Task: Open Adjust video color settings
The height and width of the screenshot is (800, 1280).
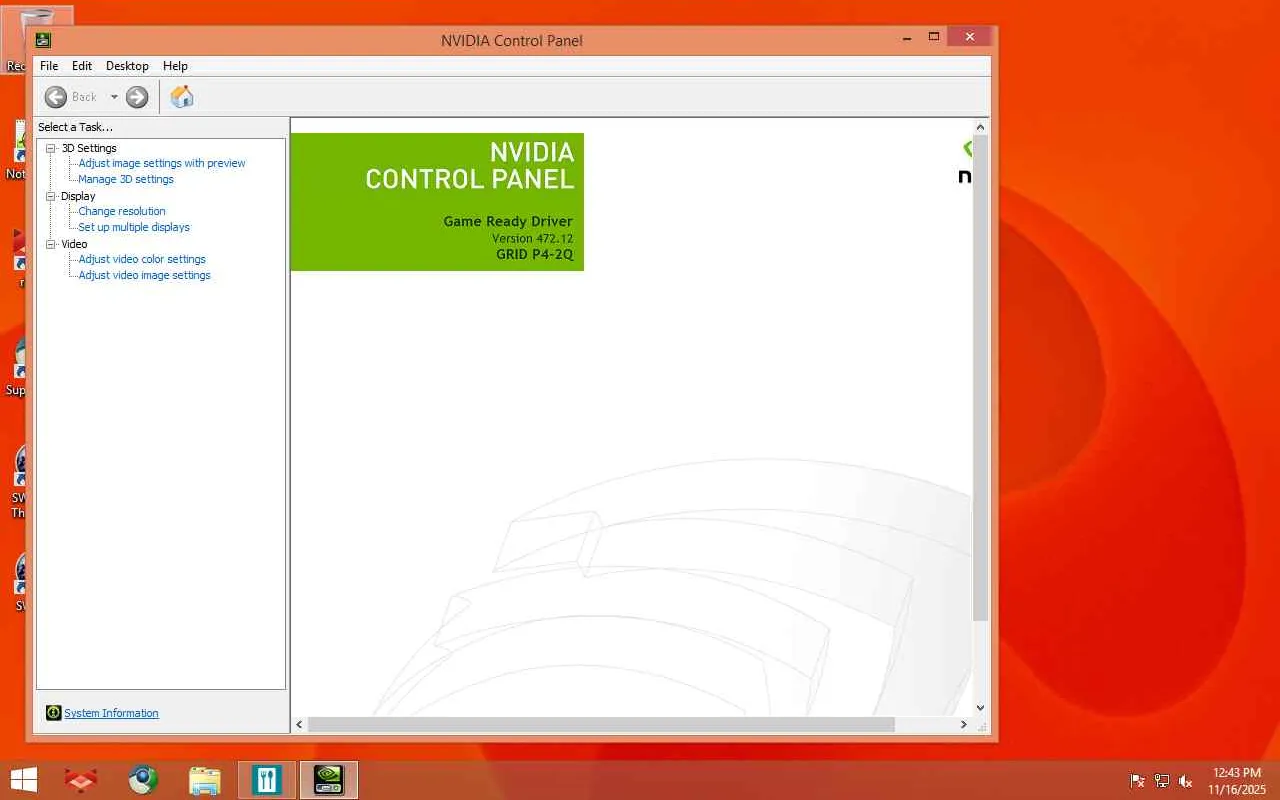Action: pos(142,259)
